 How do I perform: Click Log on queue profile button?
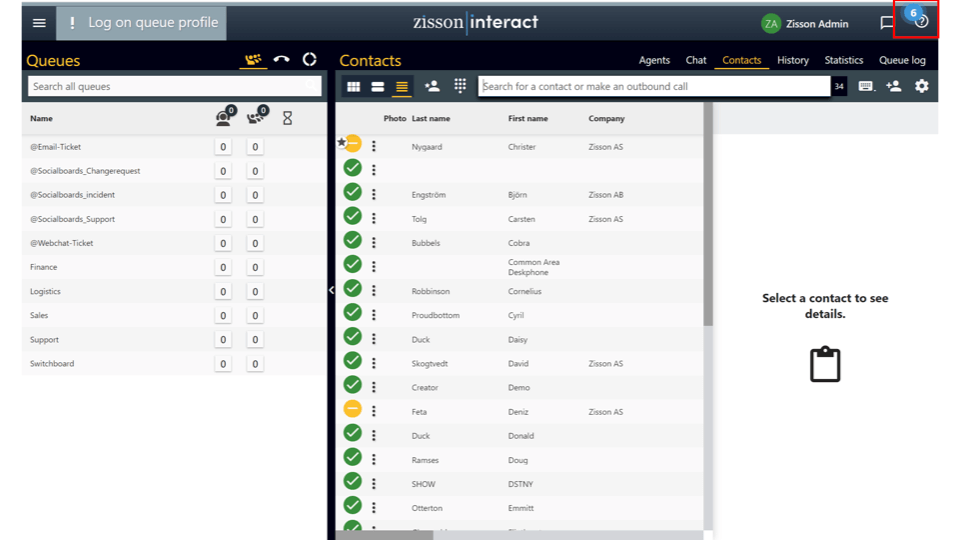[x=141, y=23]
